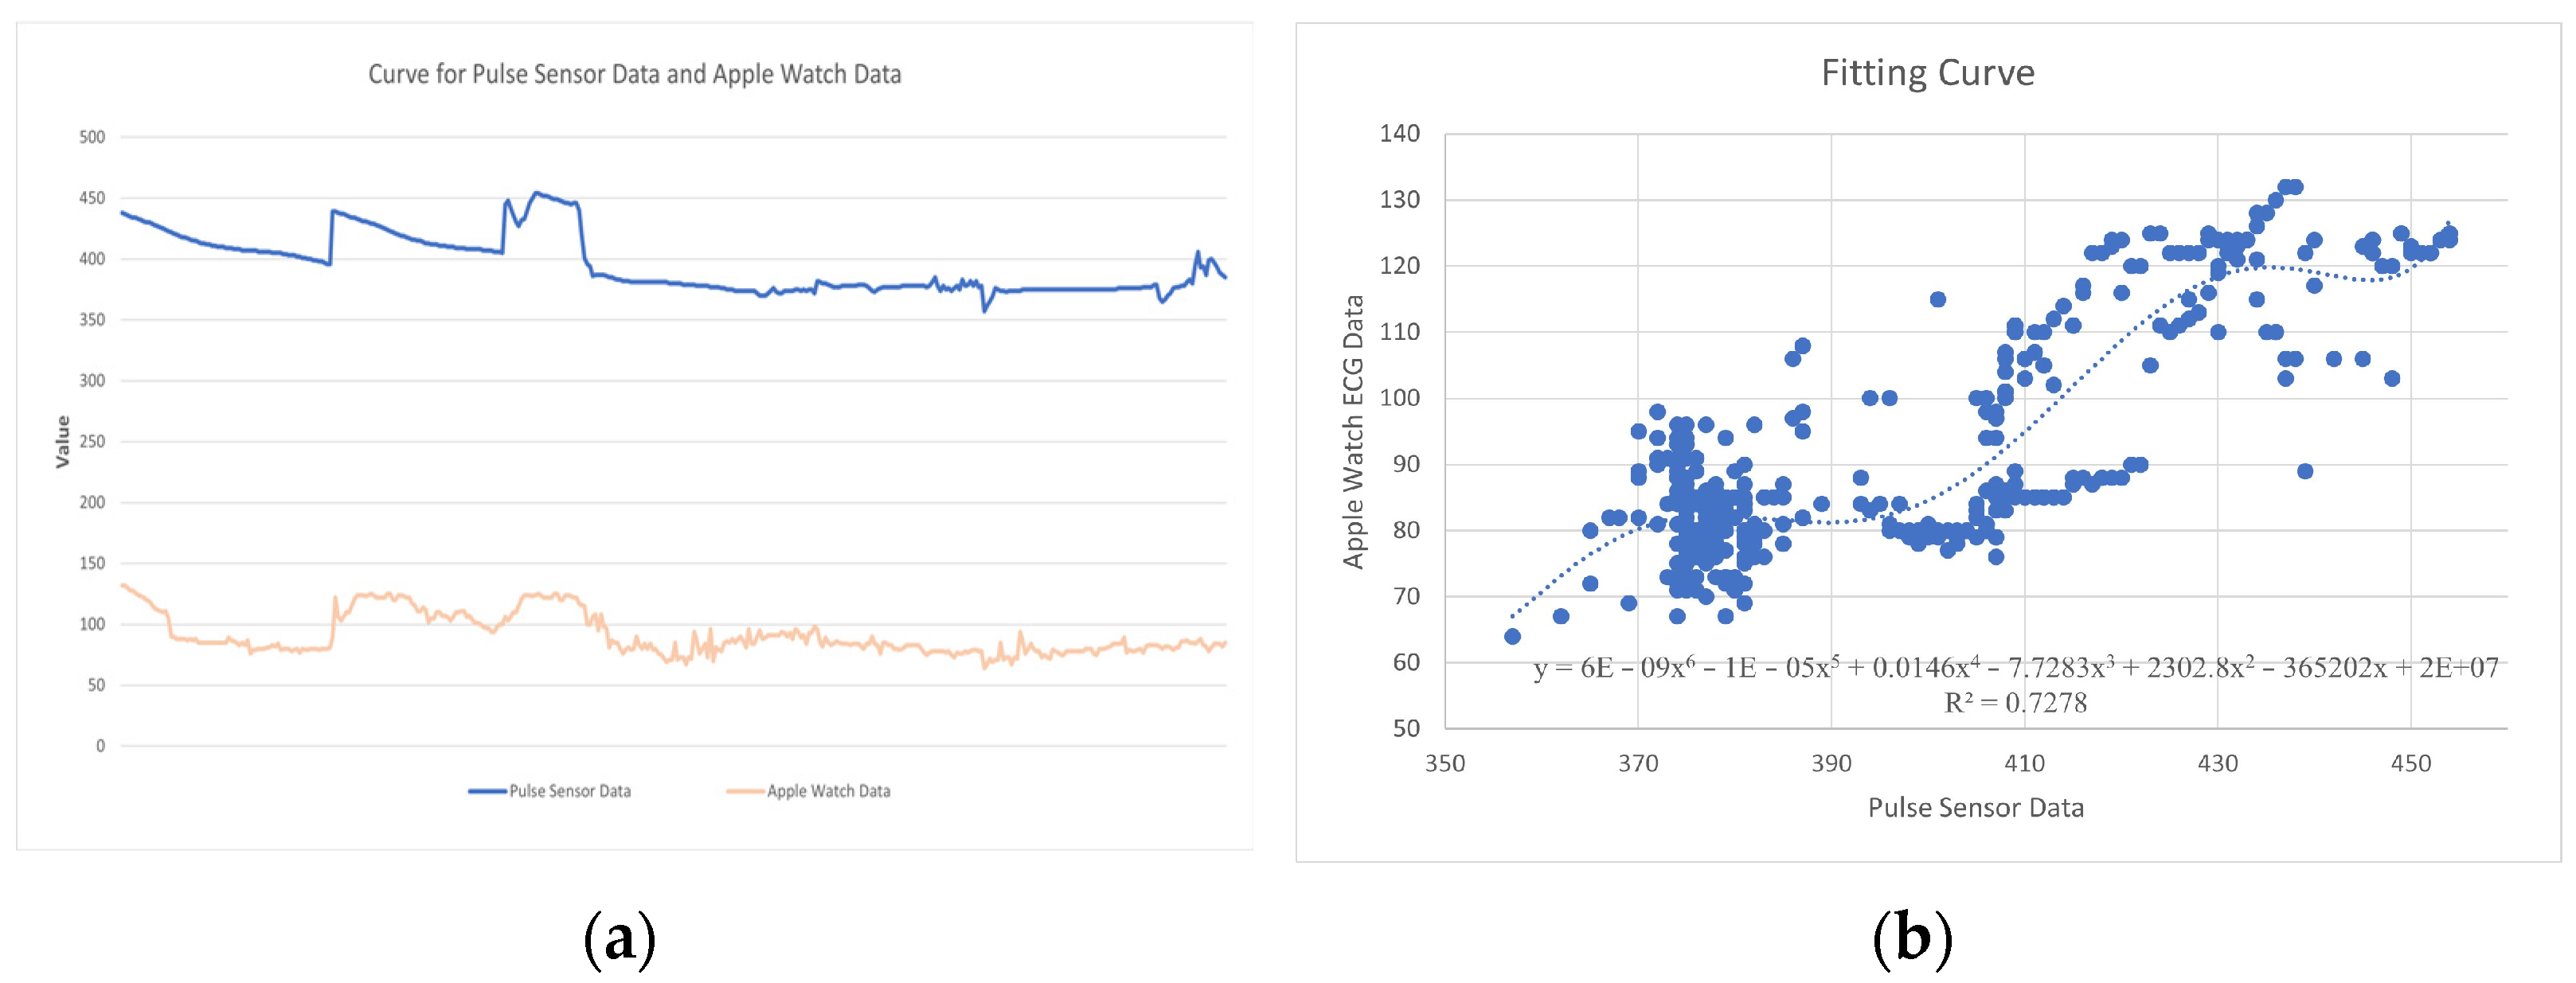Click the 350 tick on scatter x-axis
Screen dimensions: 2576x983
pyautogui.click(x=1444, y=764)
